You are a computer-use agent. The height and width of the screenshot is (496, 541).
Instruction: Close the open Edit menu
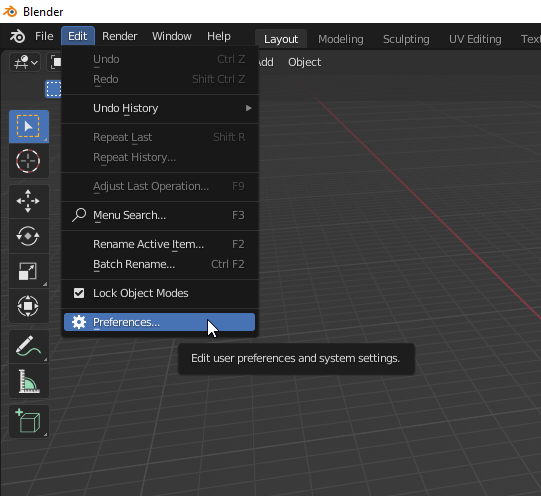[x=78, y=36]
